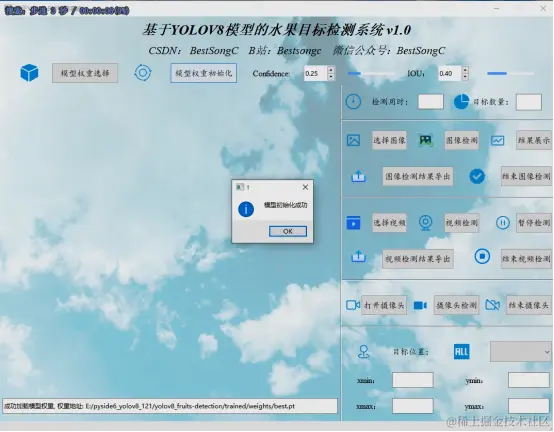Click the location pin icon beside 目标位置

pyautogui.click(x=364, y=352)
